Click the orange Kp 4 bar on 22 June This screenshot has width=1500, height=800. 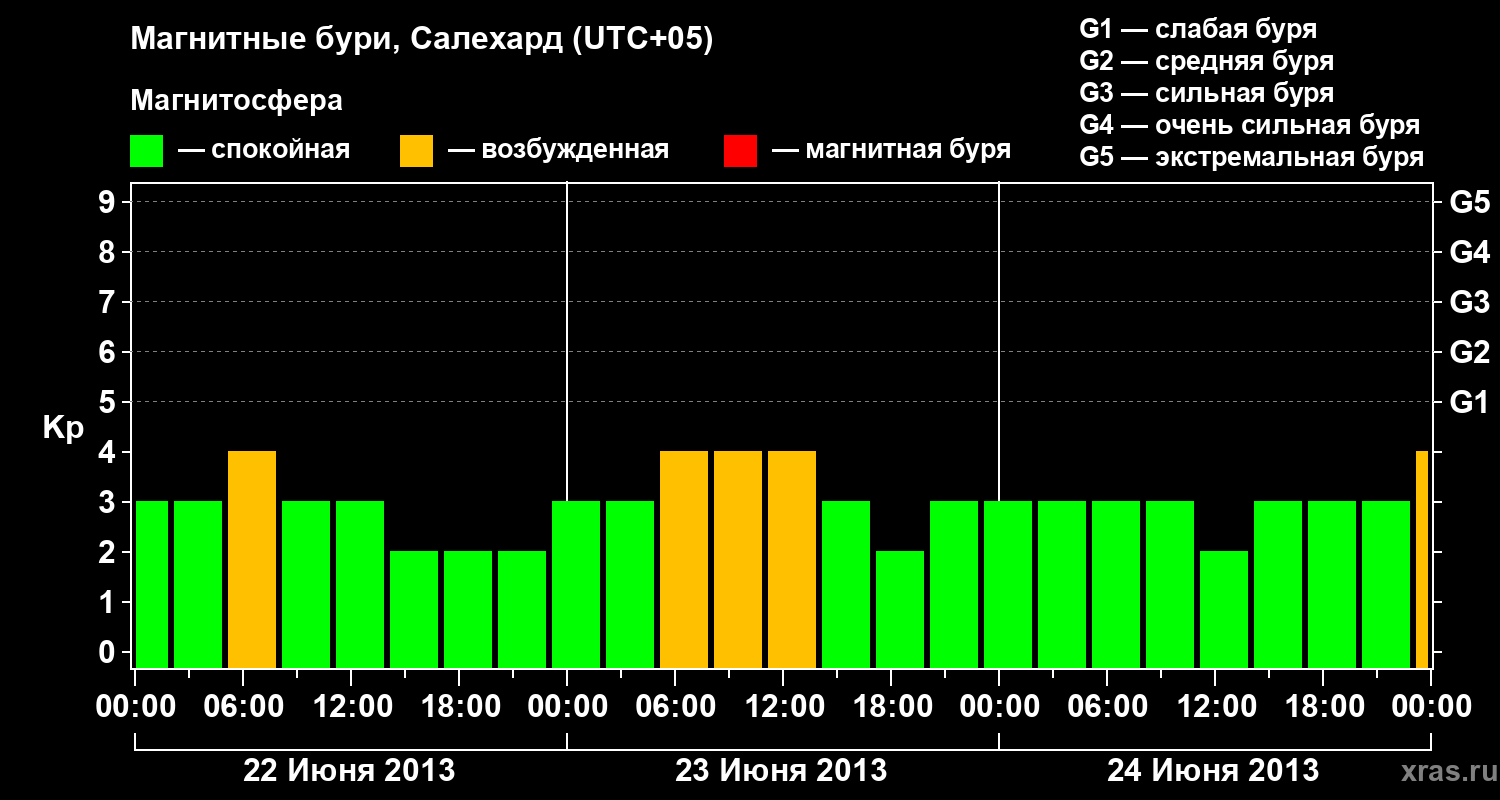click(252, 560)
